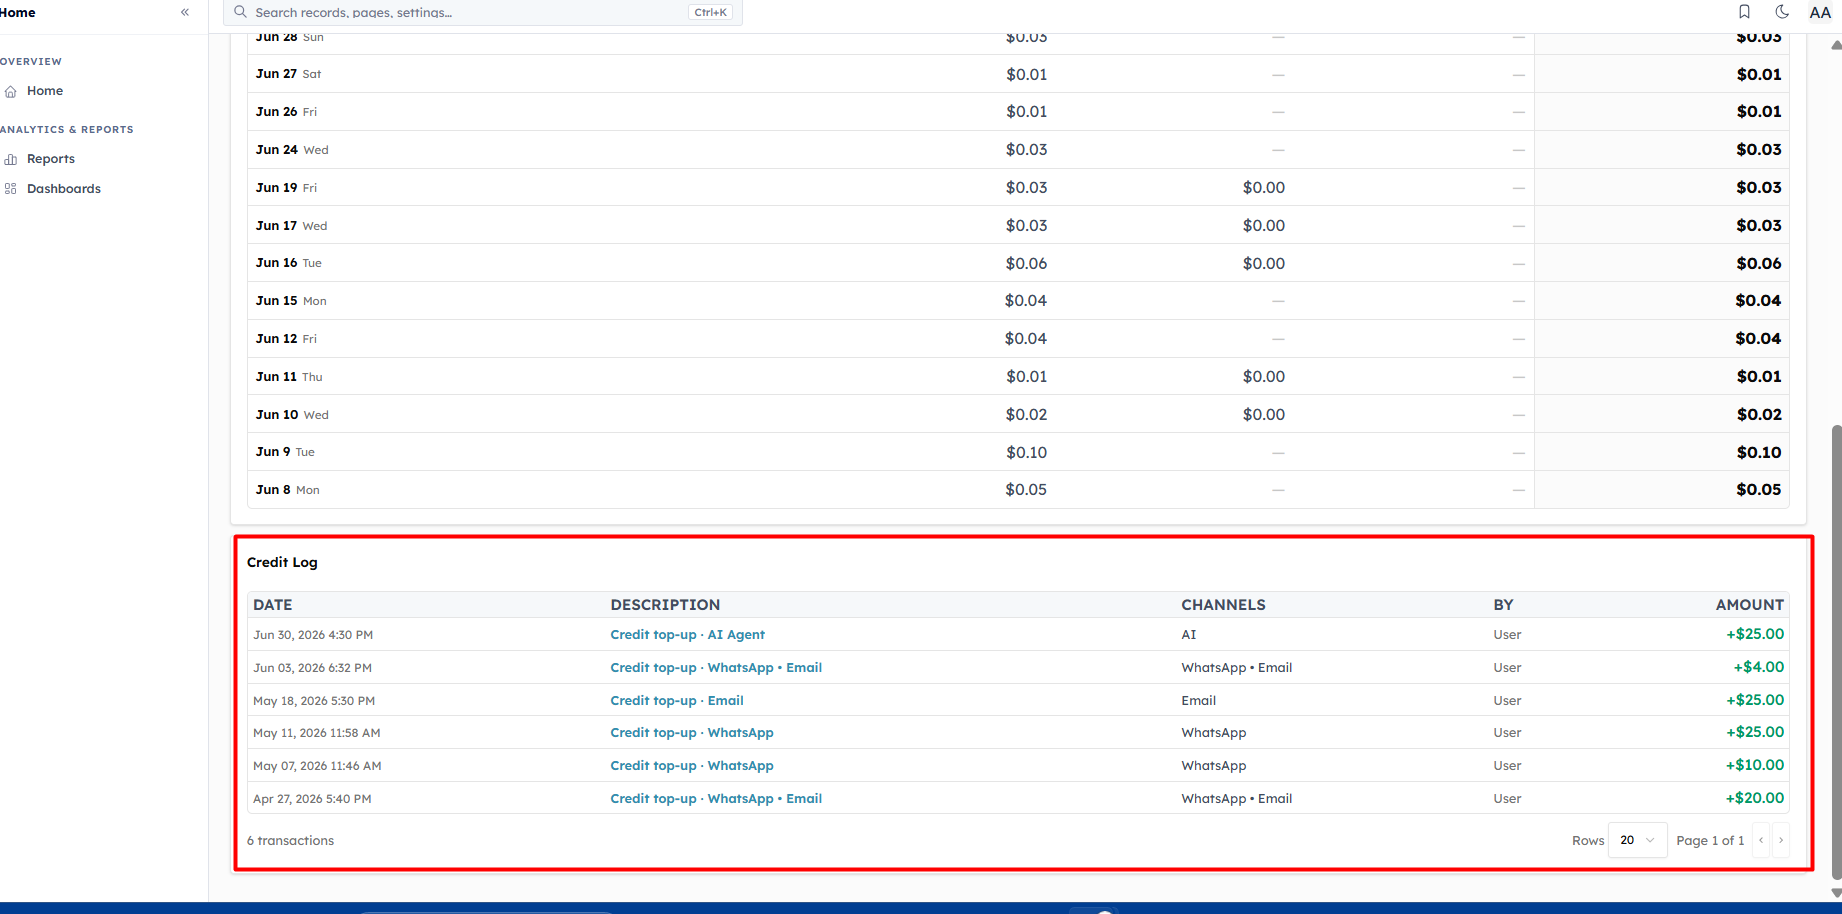Select the Jun 16 Tue row

[1018, 263]
